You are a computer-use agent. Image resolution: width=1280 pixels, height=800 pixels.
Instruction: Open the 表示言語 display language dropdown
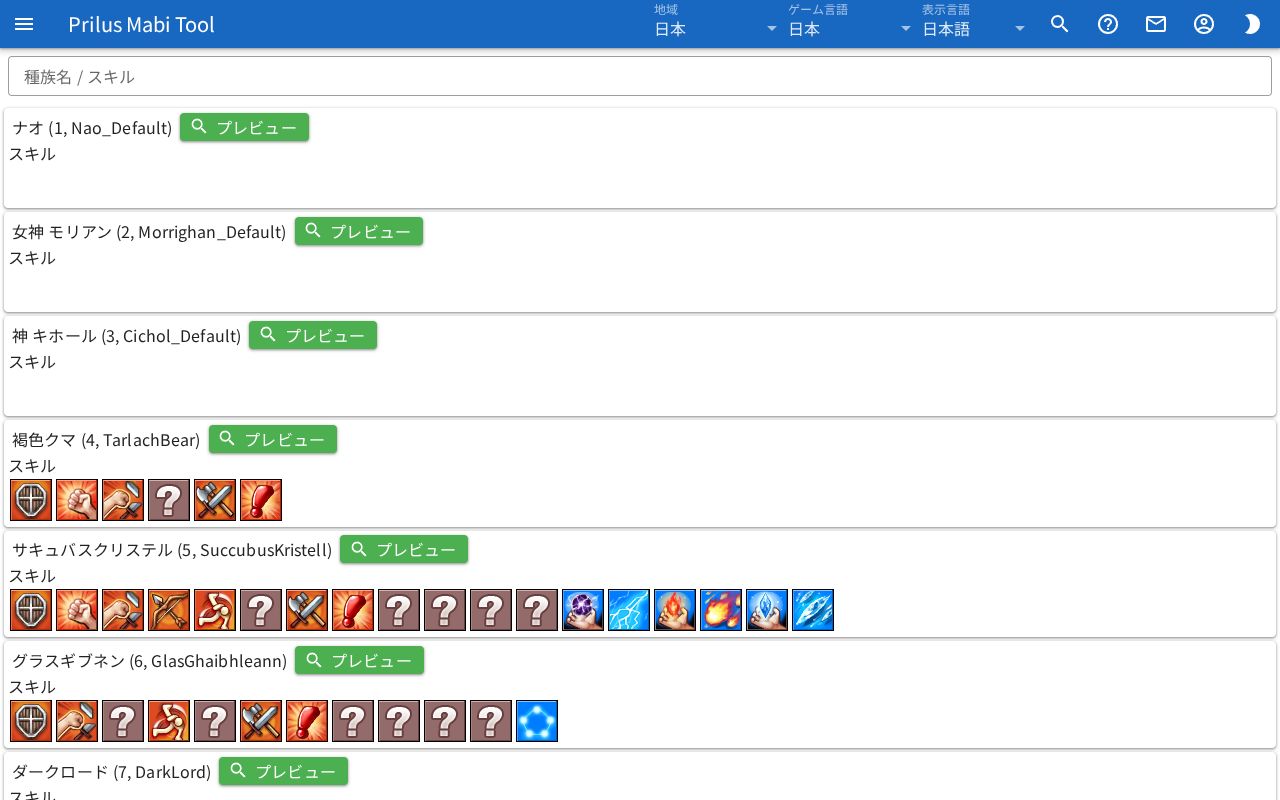[x=974, y=23]
